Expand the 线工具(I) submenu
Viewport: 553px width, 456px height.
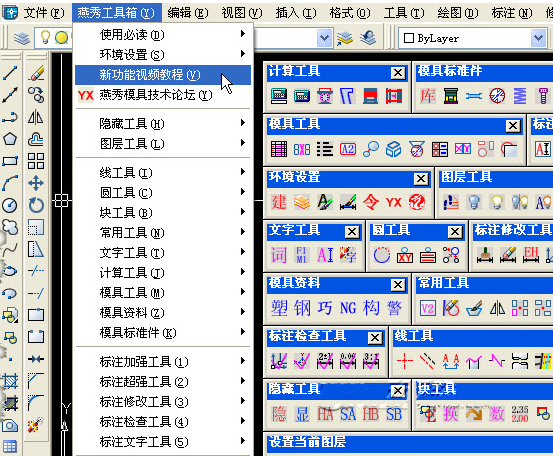point(163,173)
